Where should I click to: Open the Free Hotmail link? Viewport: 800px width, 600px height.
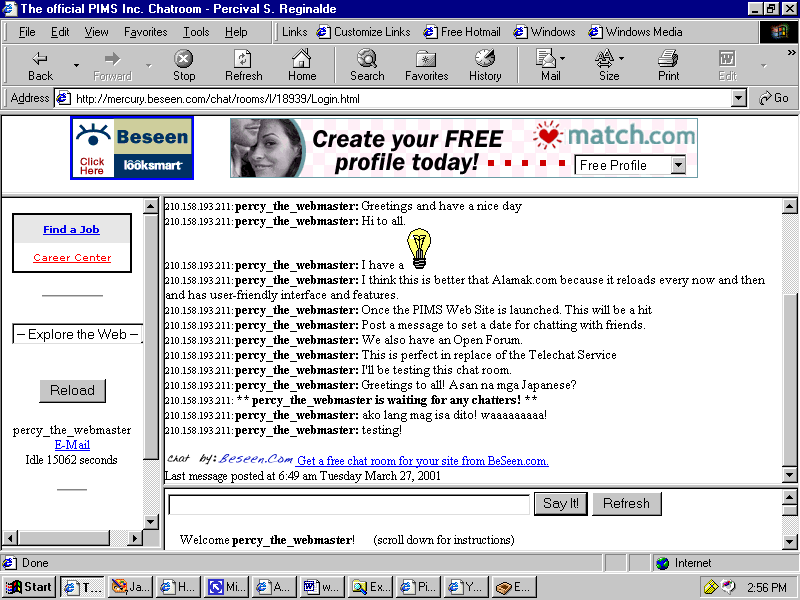[462, 32]
